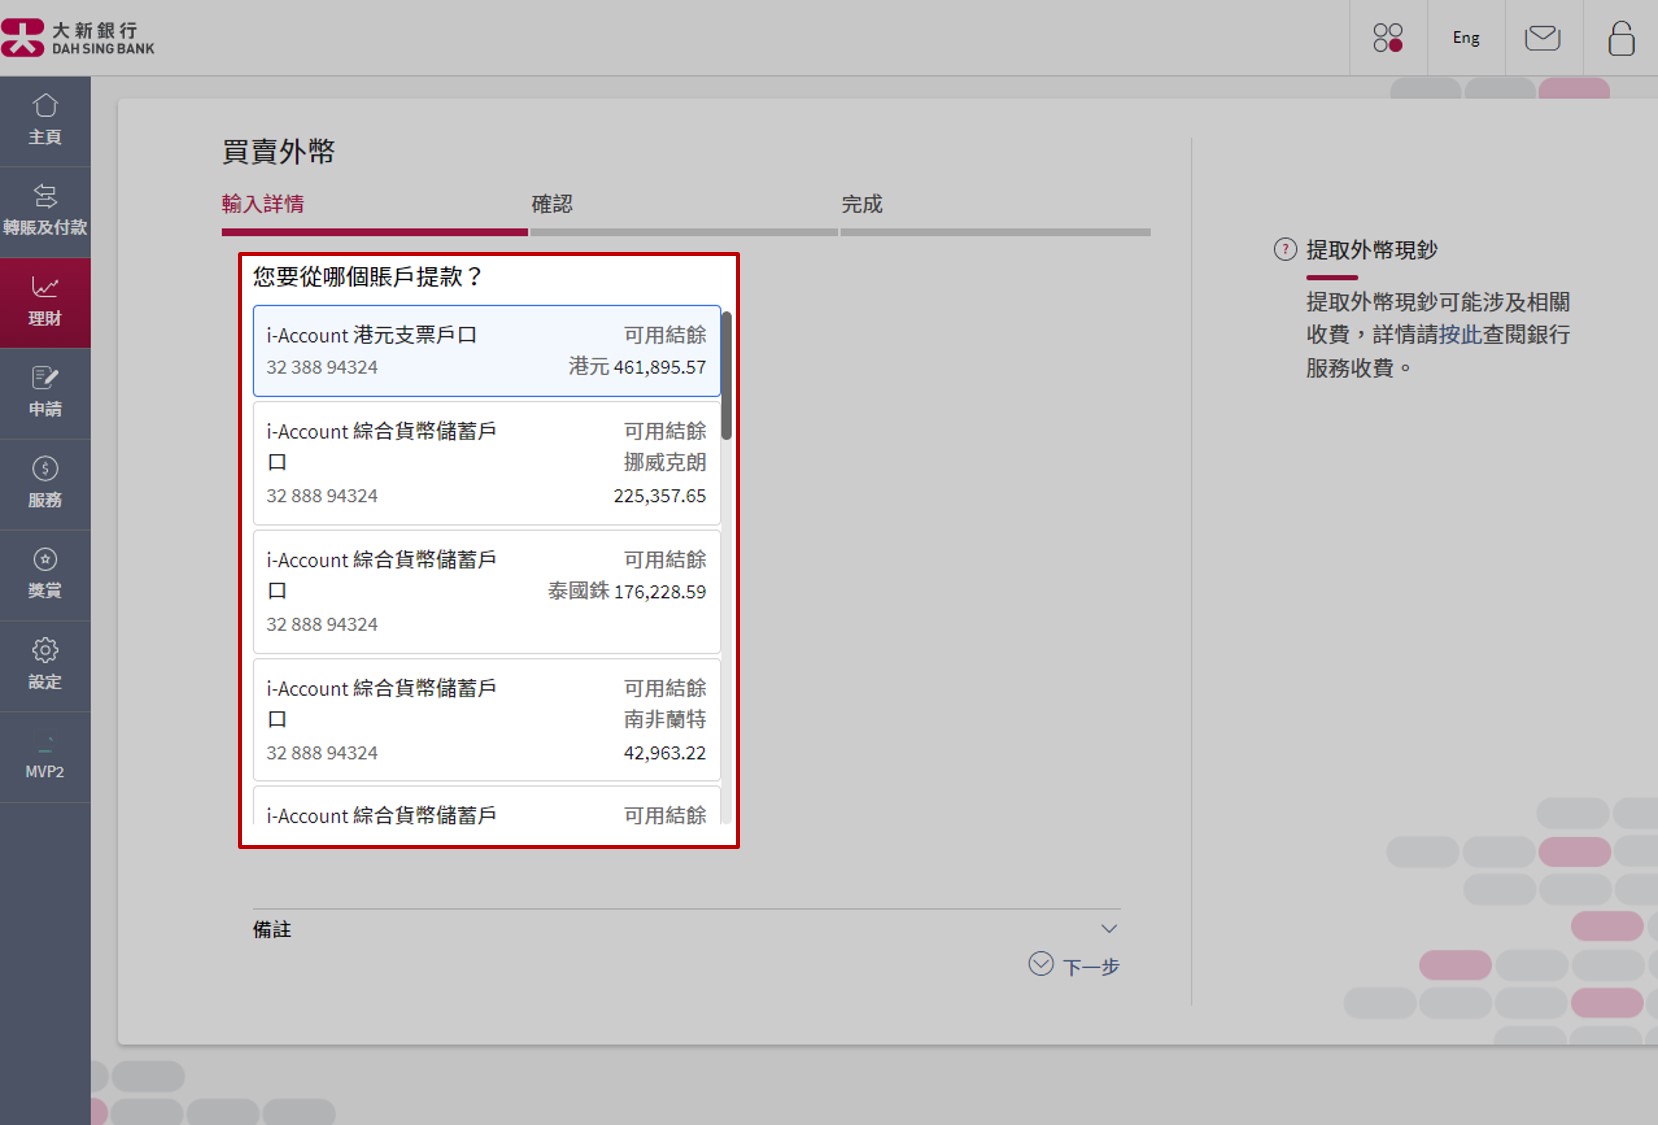Select the i-Account 港元支票戶口 account
The height and width of the screenshot is (1125, 1658).
click(x=486, y=351)
